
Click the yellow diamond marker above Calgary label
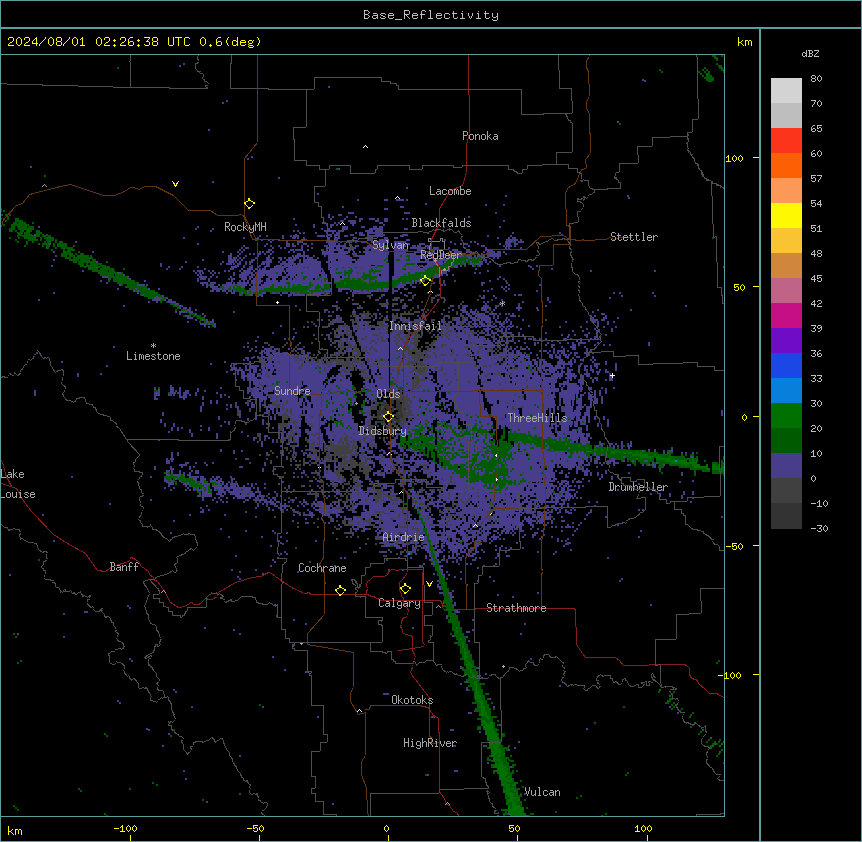coord(405,589)
